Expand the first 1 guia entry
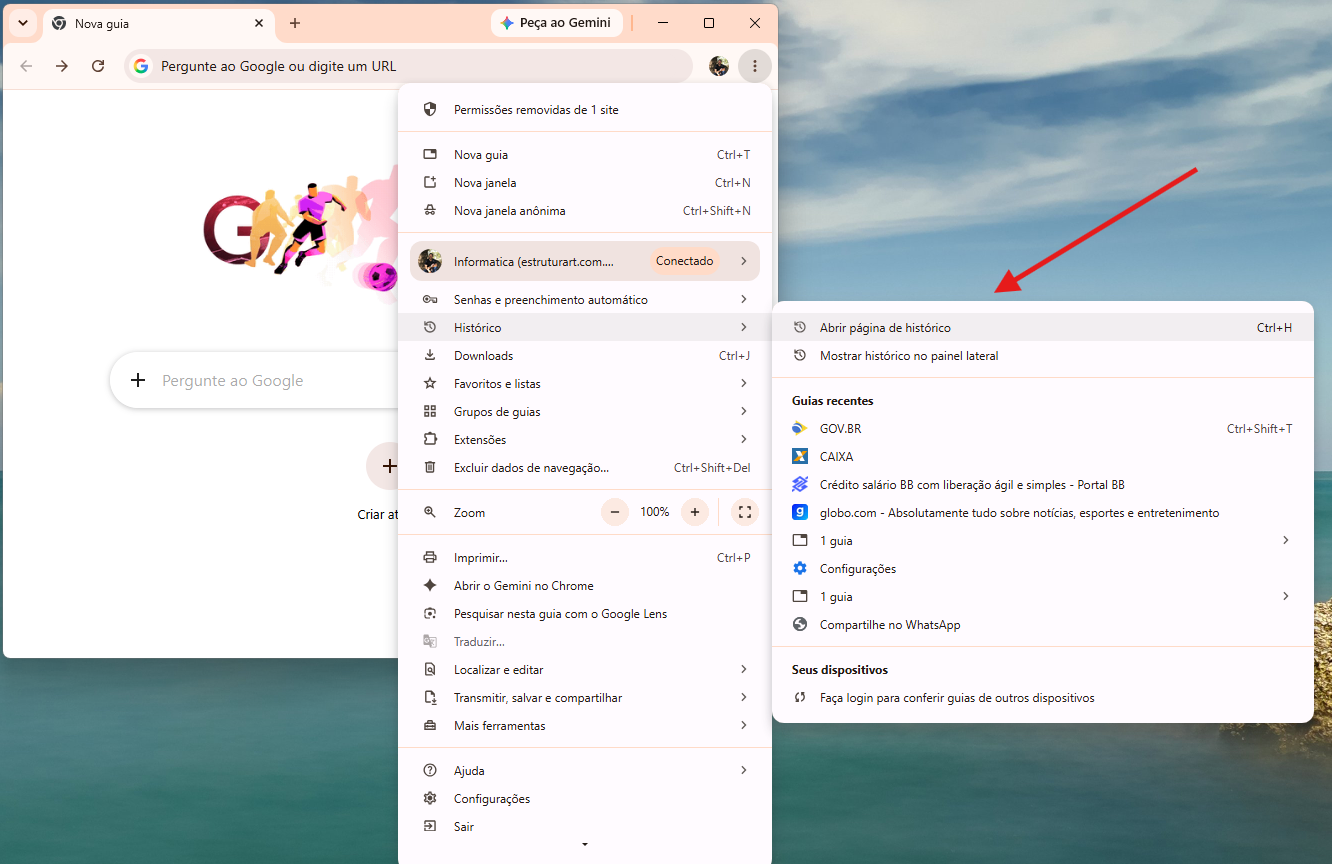The height and width of the screenshot is (864, 1332). coord(1043,541)
